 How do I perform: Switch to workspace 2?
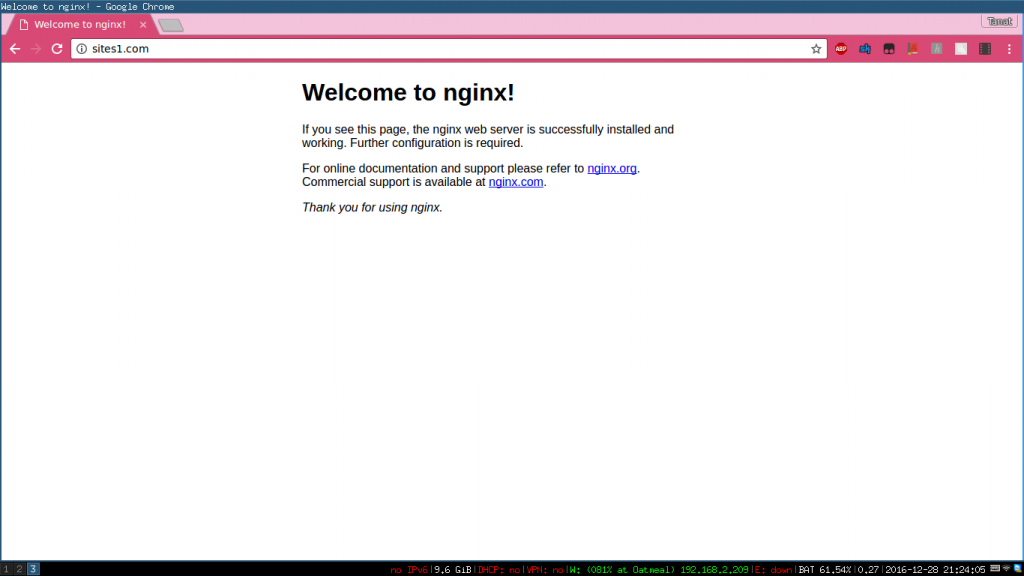(x=20, y=569)
